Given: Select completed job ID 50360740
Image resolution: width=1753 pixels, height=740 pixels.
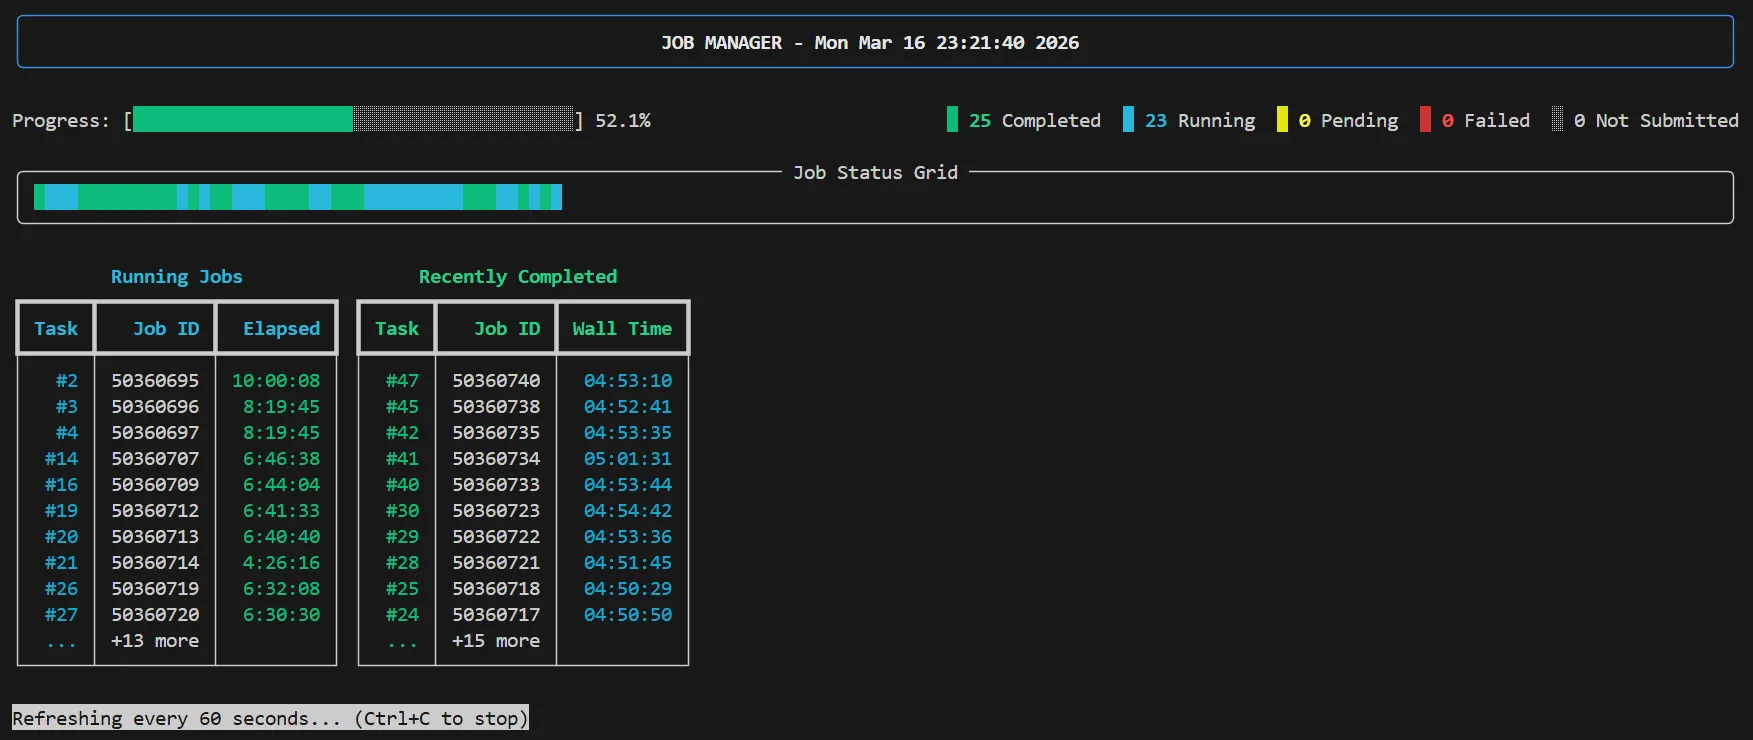Looking at the screenshot, I should point(496,381).
